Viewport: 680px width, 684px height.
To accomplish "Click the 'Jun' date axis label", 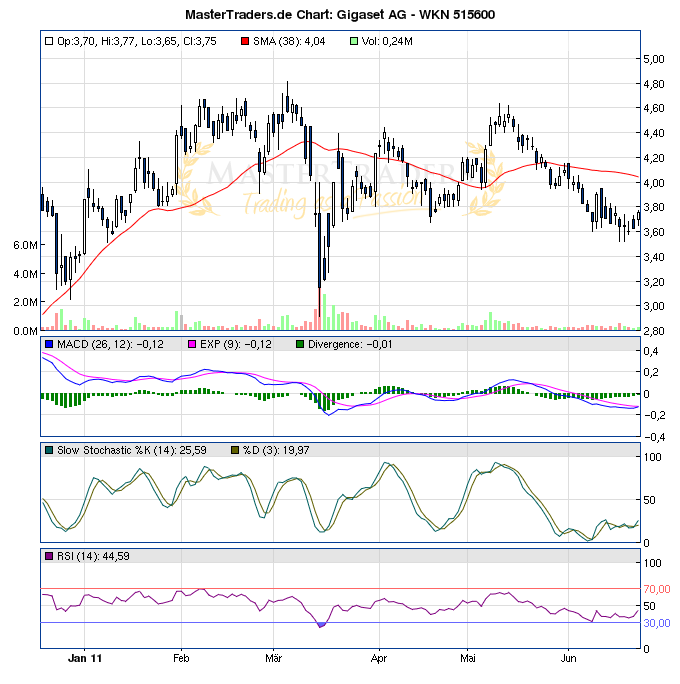I will (x=568, y=658).
